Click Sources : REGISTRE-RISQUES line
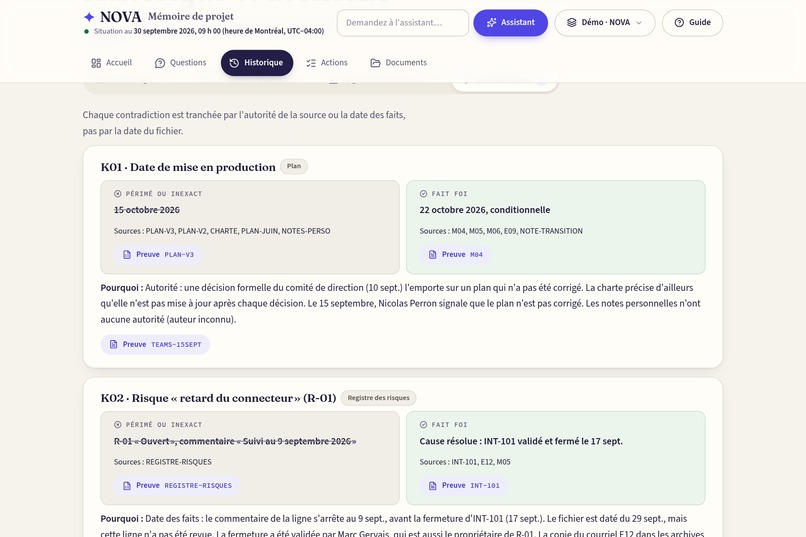The height and width of the screenshot is (537, 806). click(162, 462)
